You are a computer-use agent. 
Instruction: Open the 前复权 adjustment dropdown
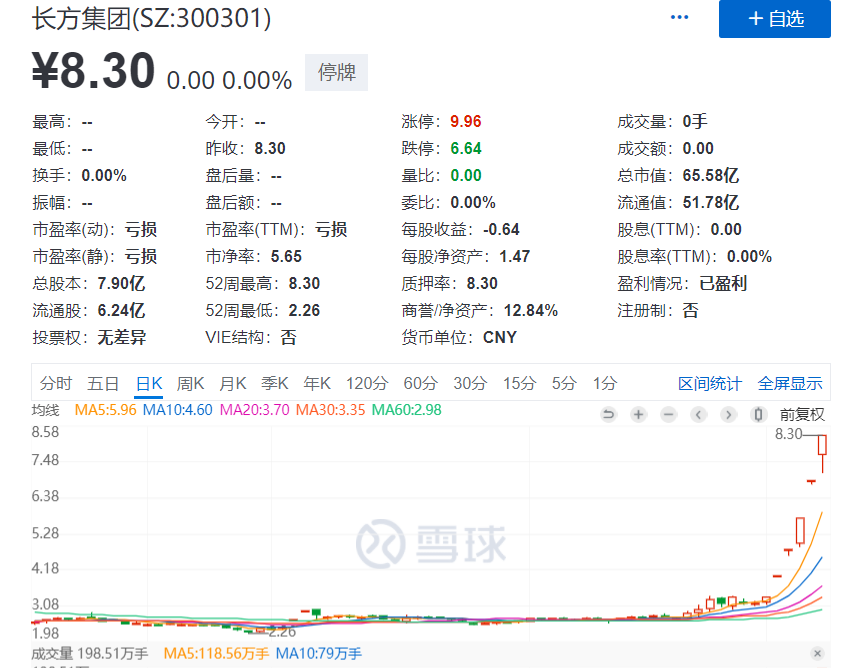tap(802, 415)
